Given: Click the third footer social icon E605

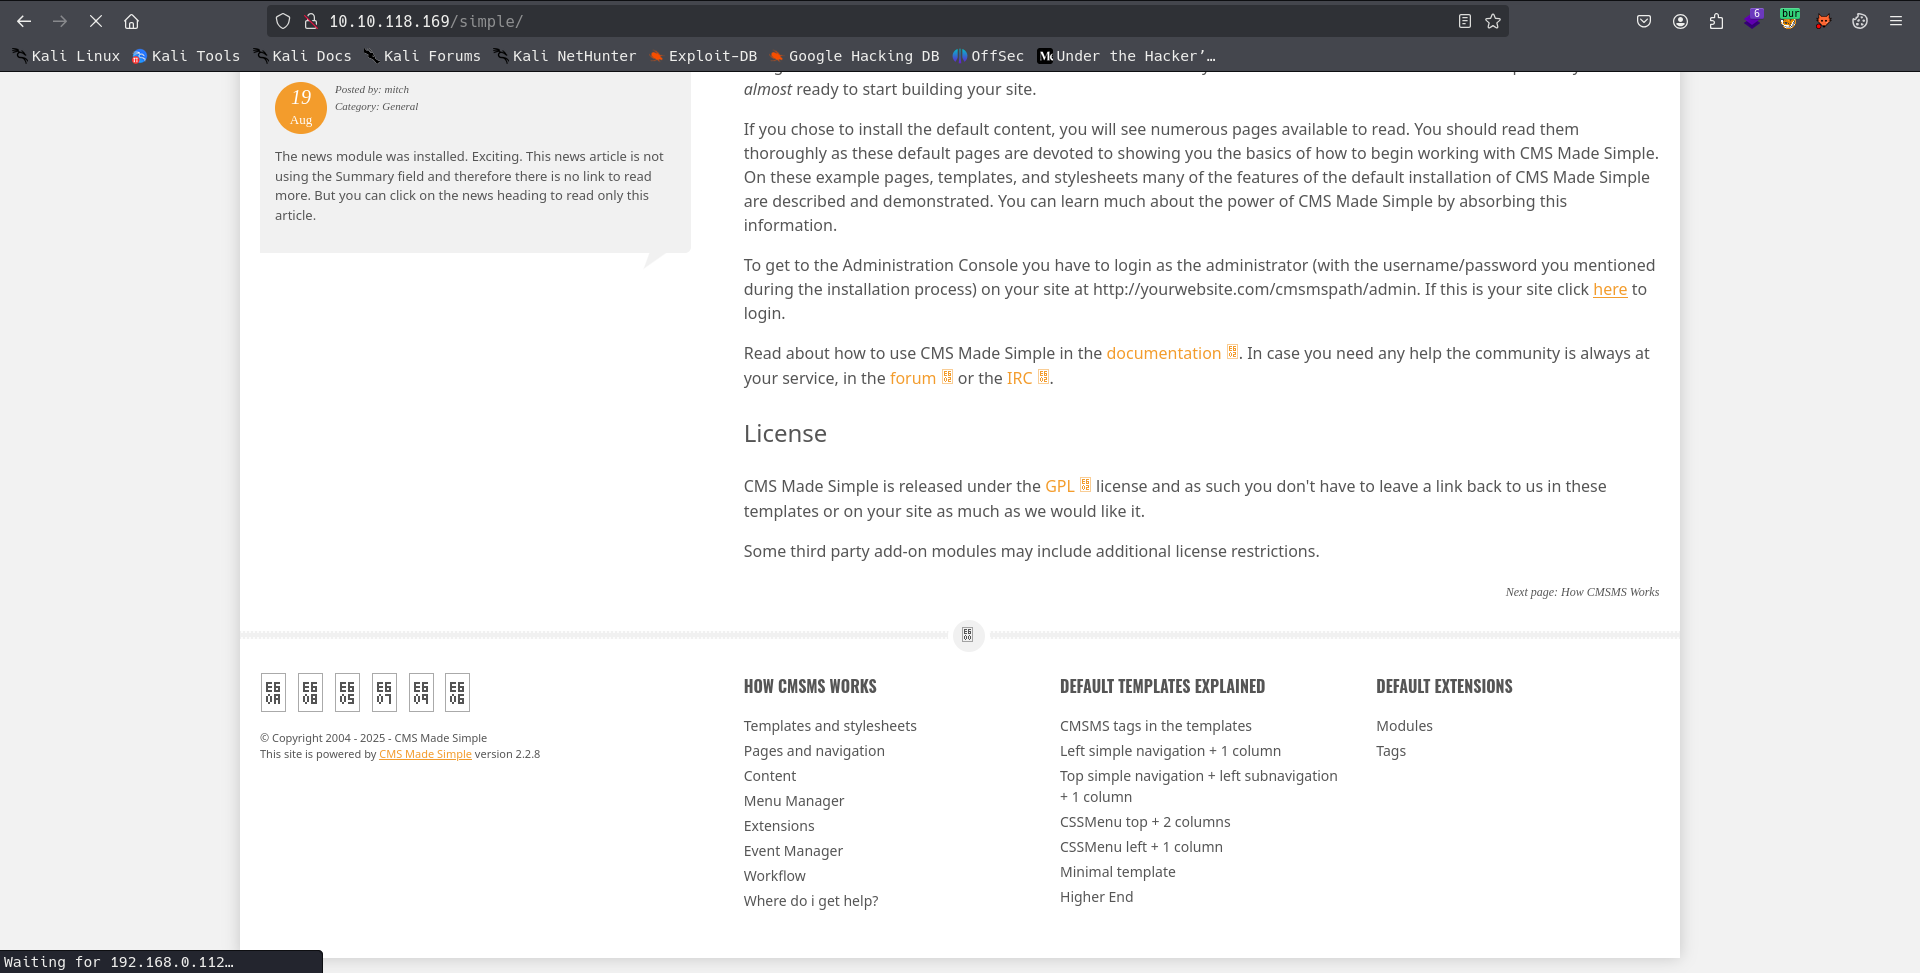Looking at the screenshot, I should (347, 692).
